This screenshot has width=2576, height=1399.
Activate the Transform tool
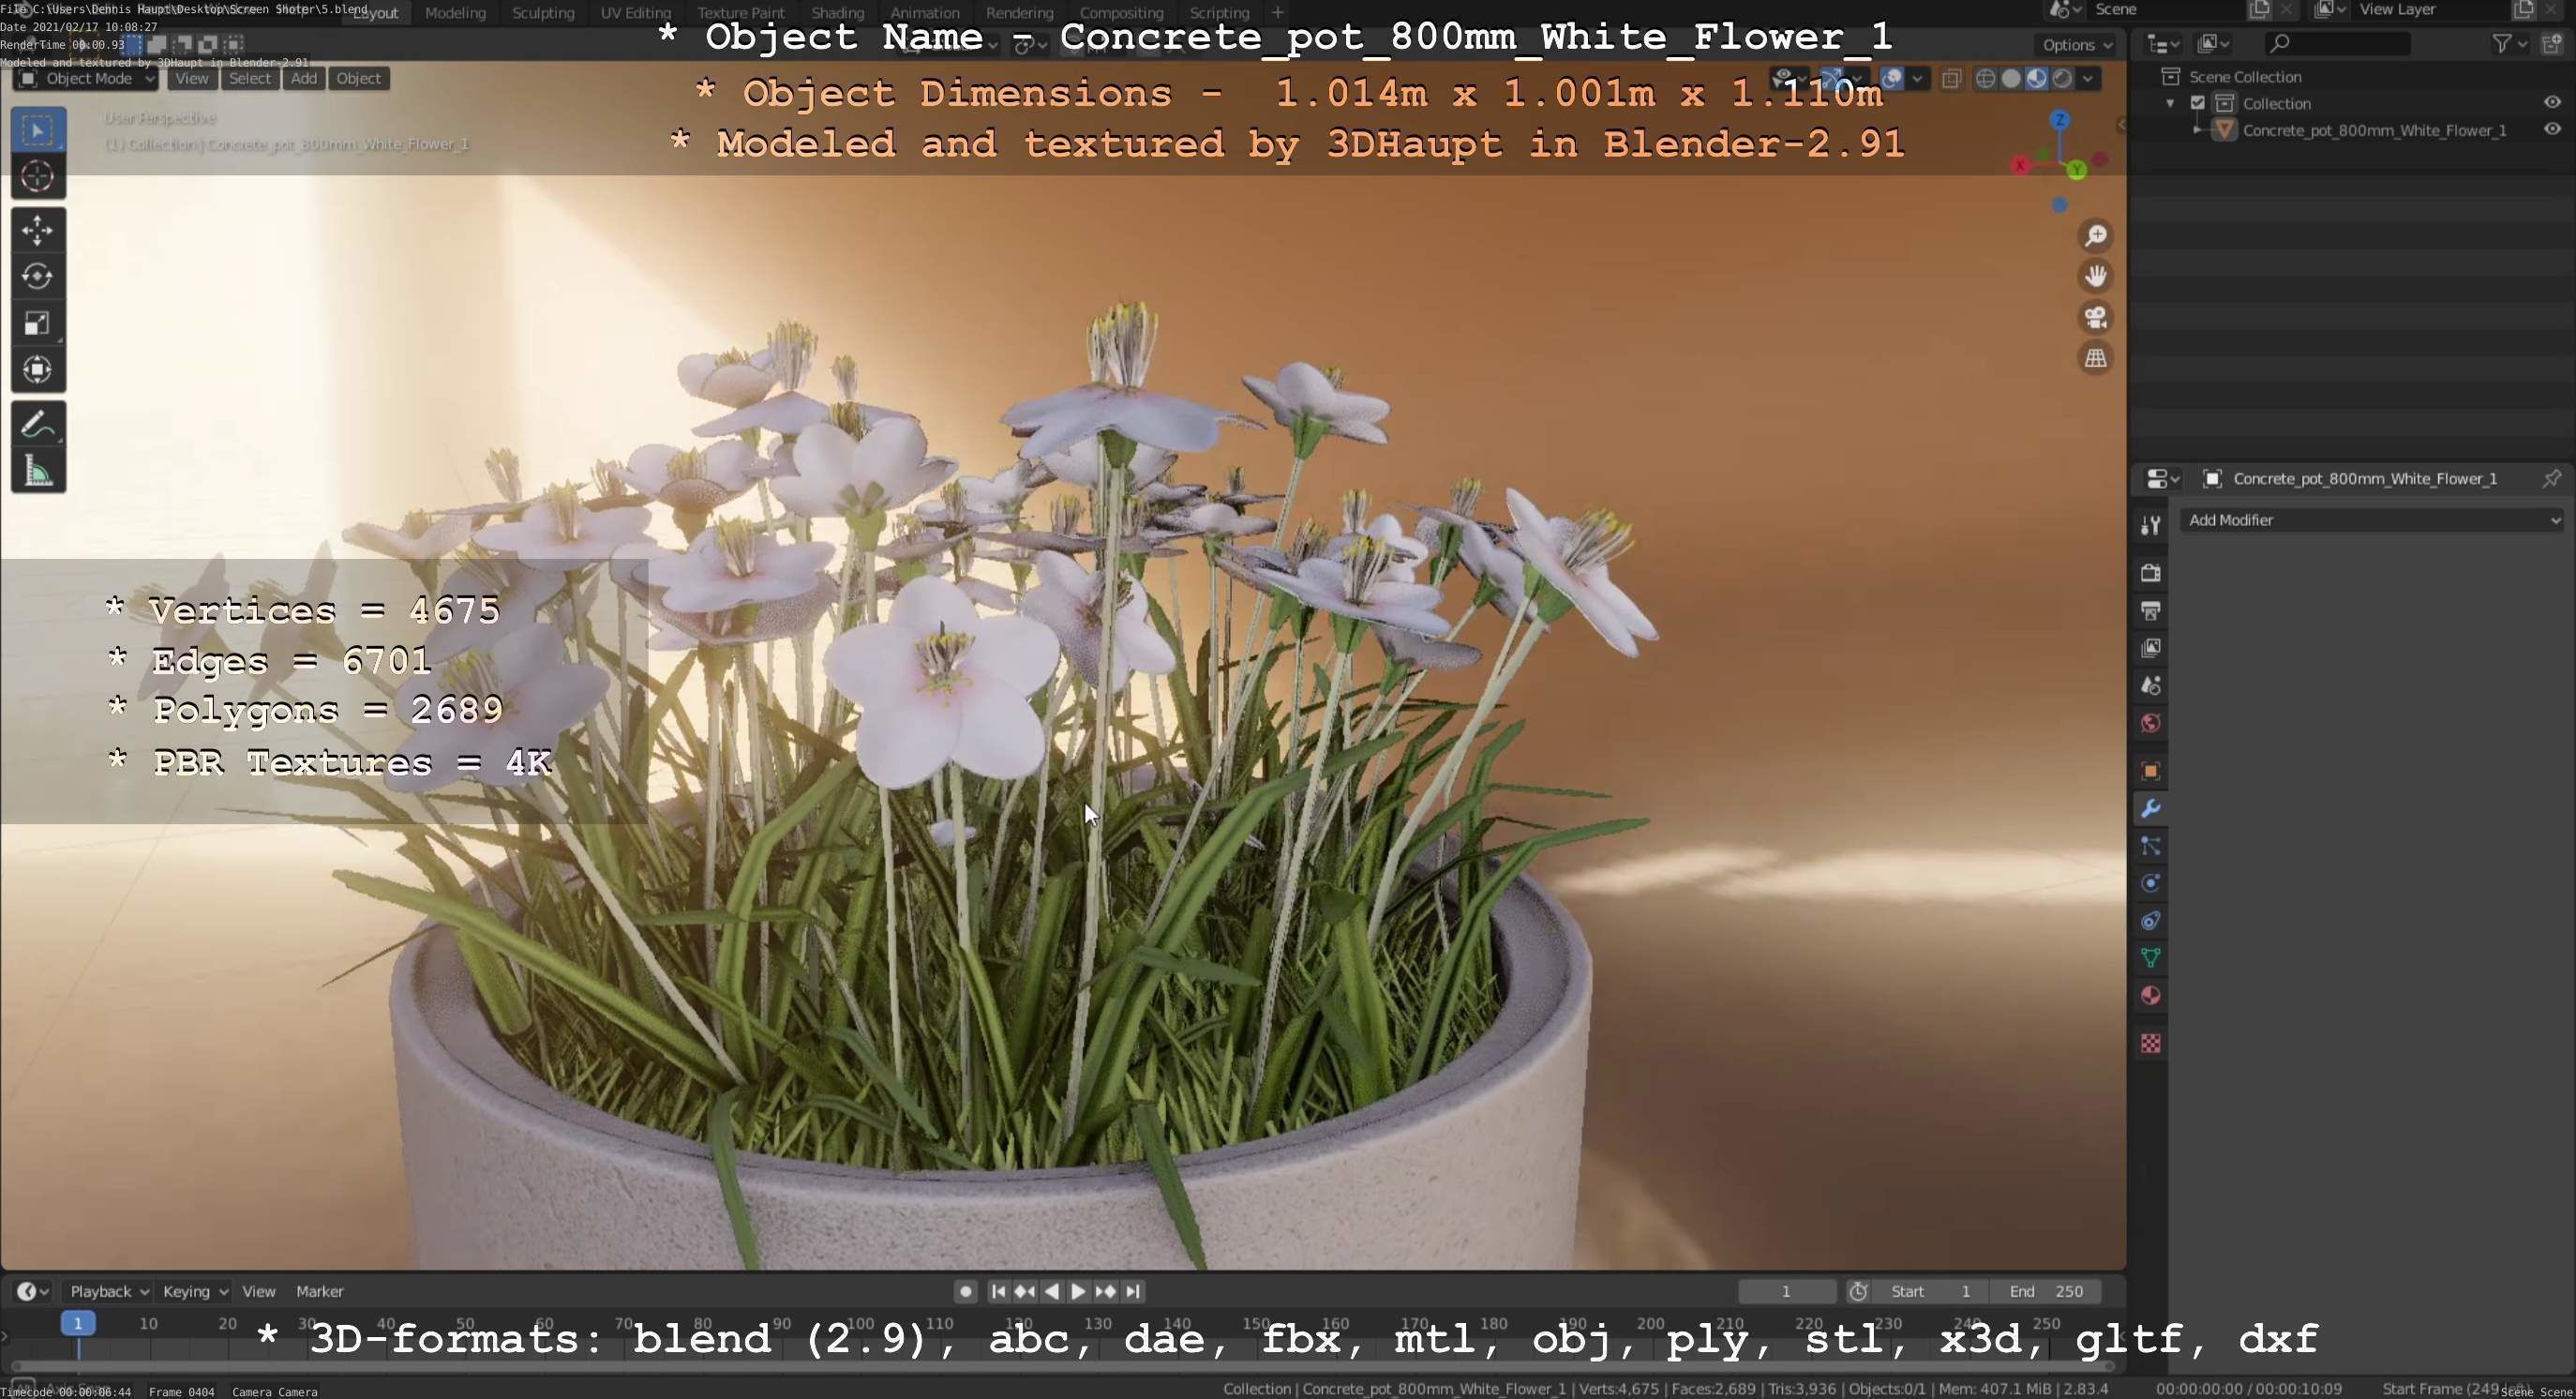(x=38, y=370)
